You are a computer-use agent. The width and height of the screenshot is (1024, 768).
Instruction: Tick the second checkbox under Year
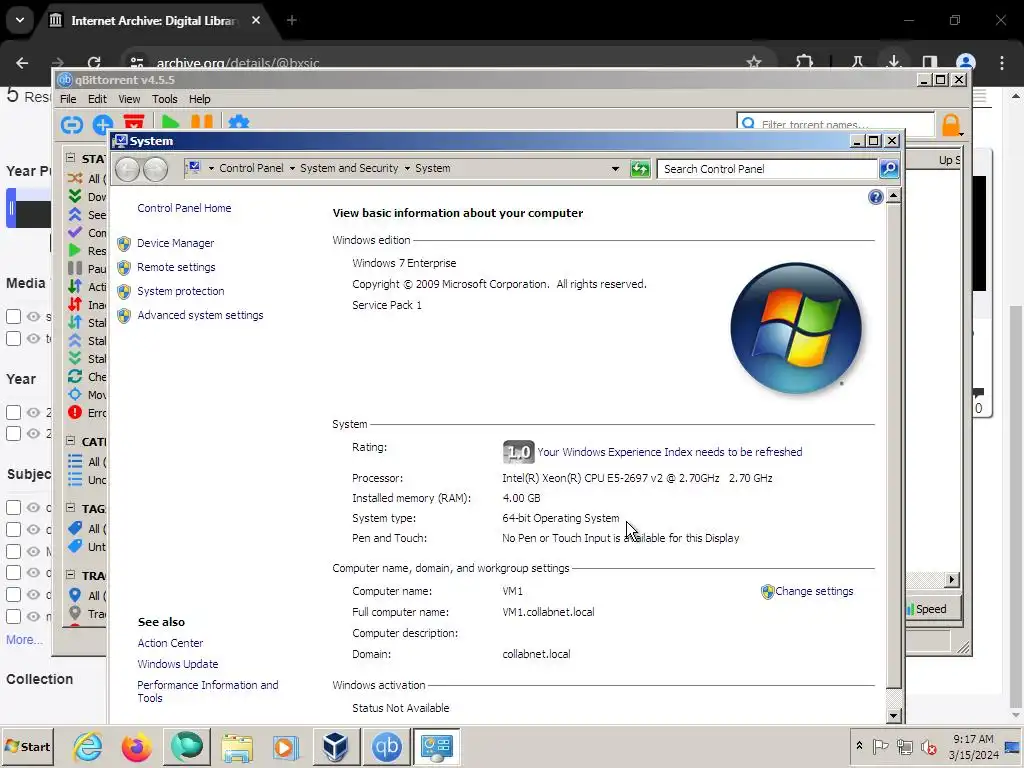point(14,434)
